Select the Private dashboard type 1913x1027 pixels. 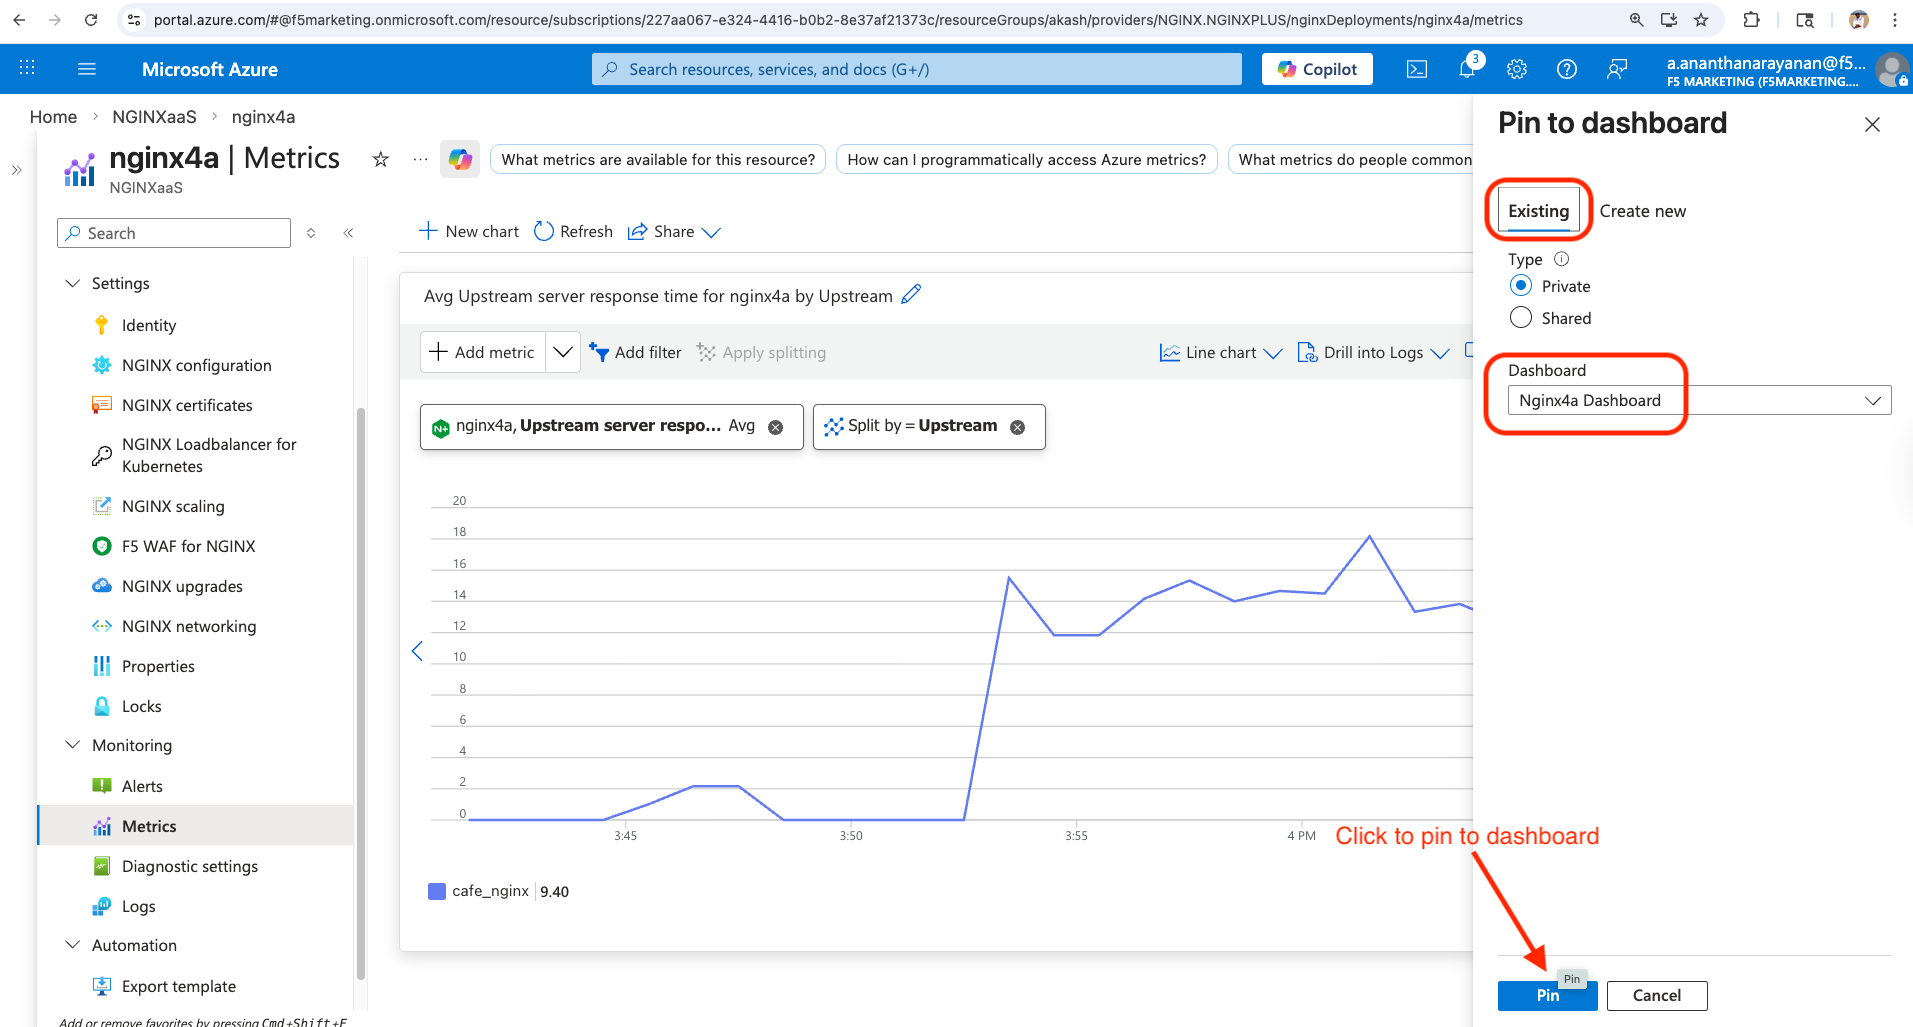click(1521, 286)
